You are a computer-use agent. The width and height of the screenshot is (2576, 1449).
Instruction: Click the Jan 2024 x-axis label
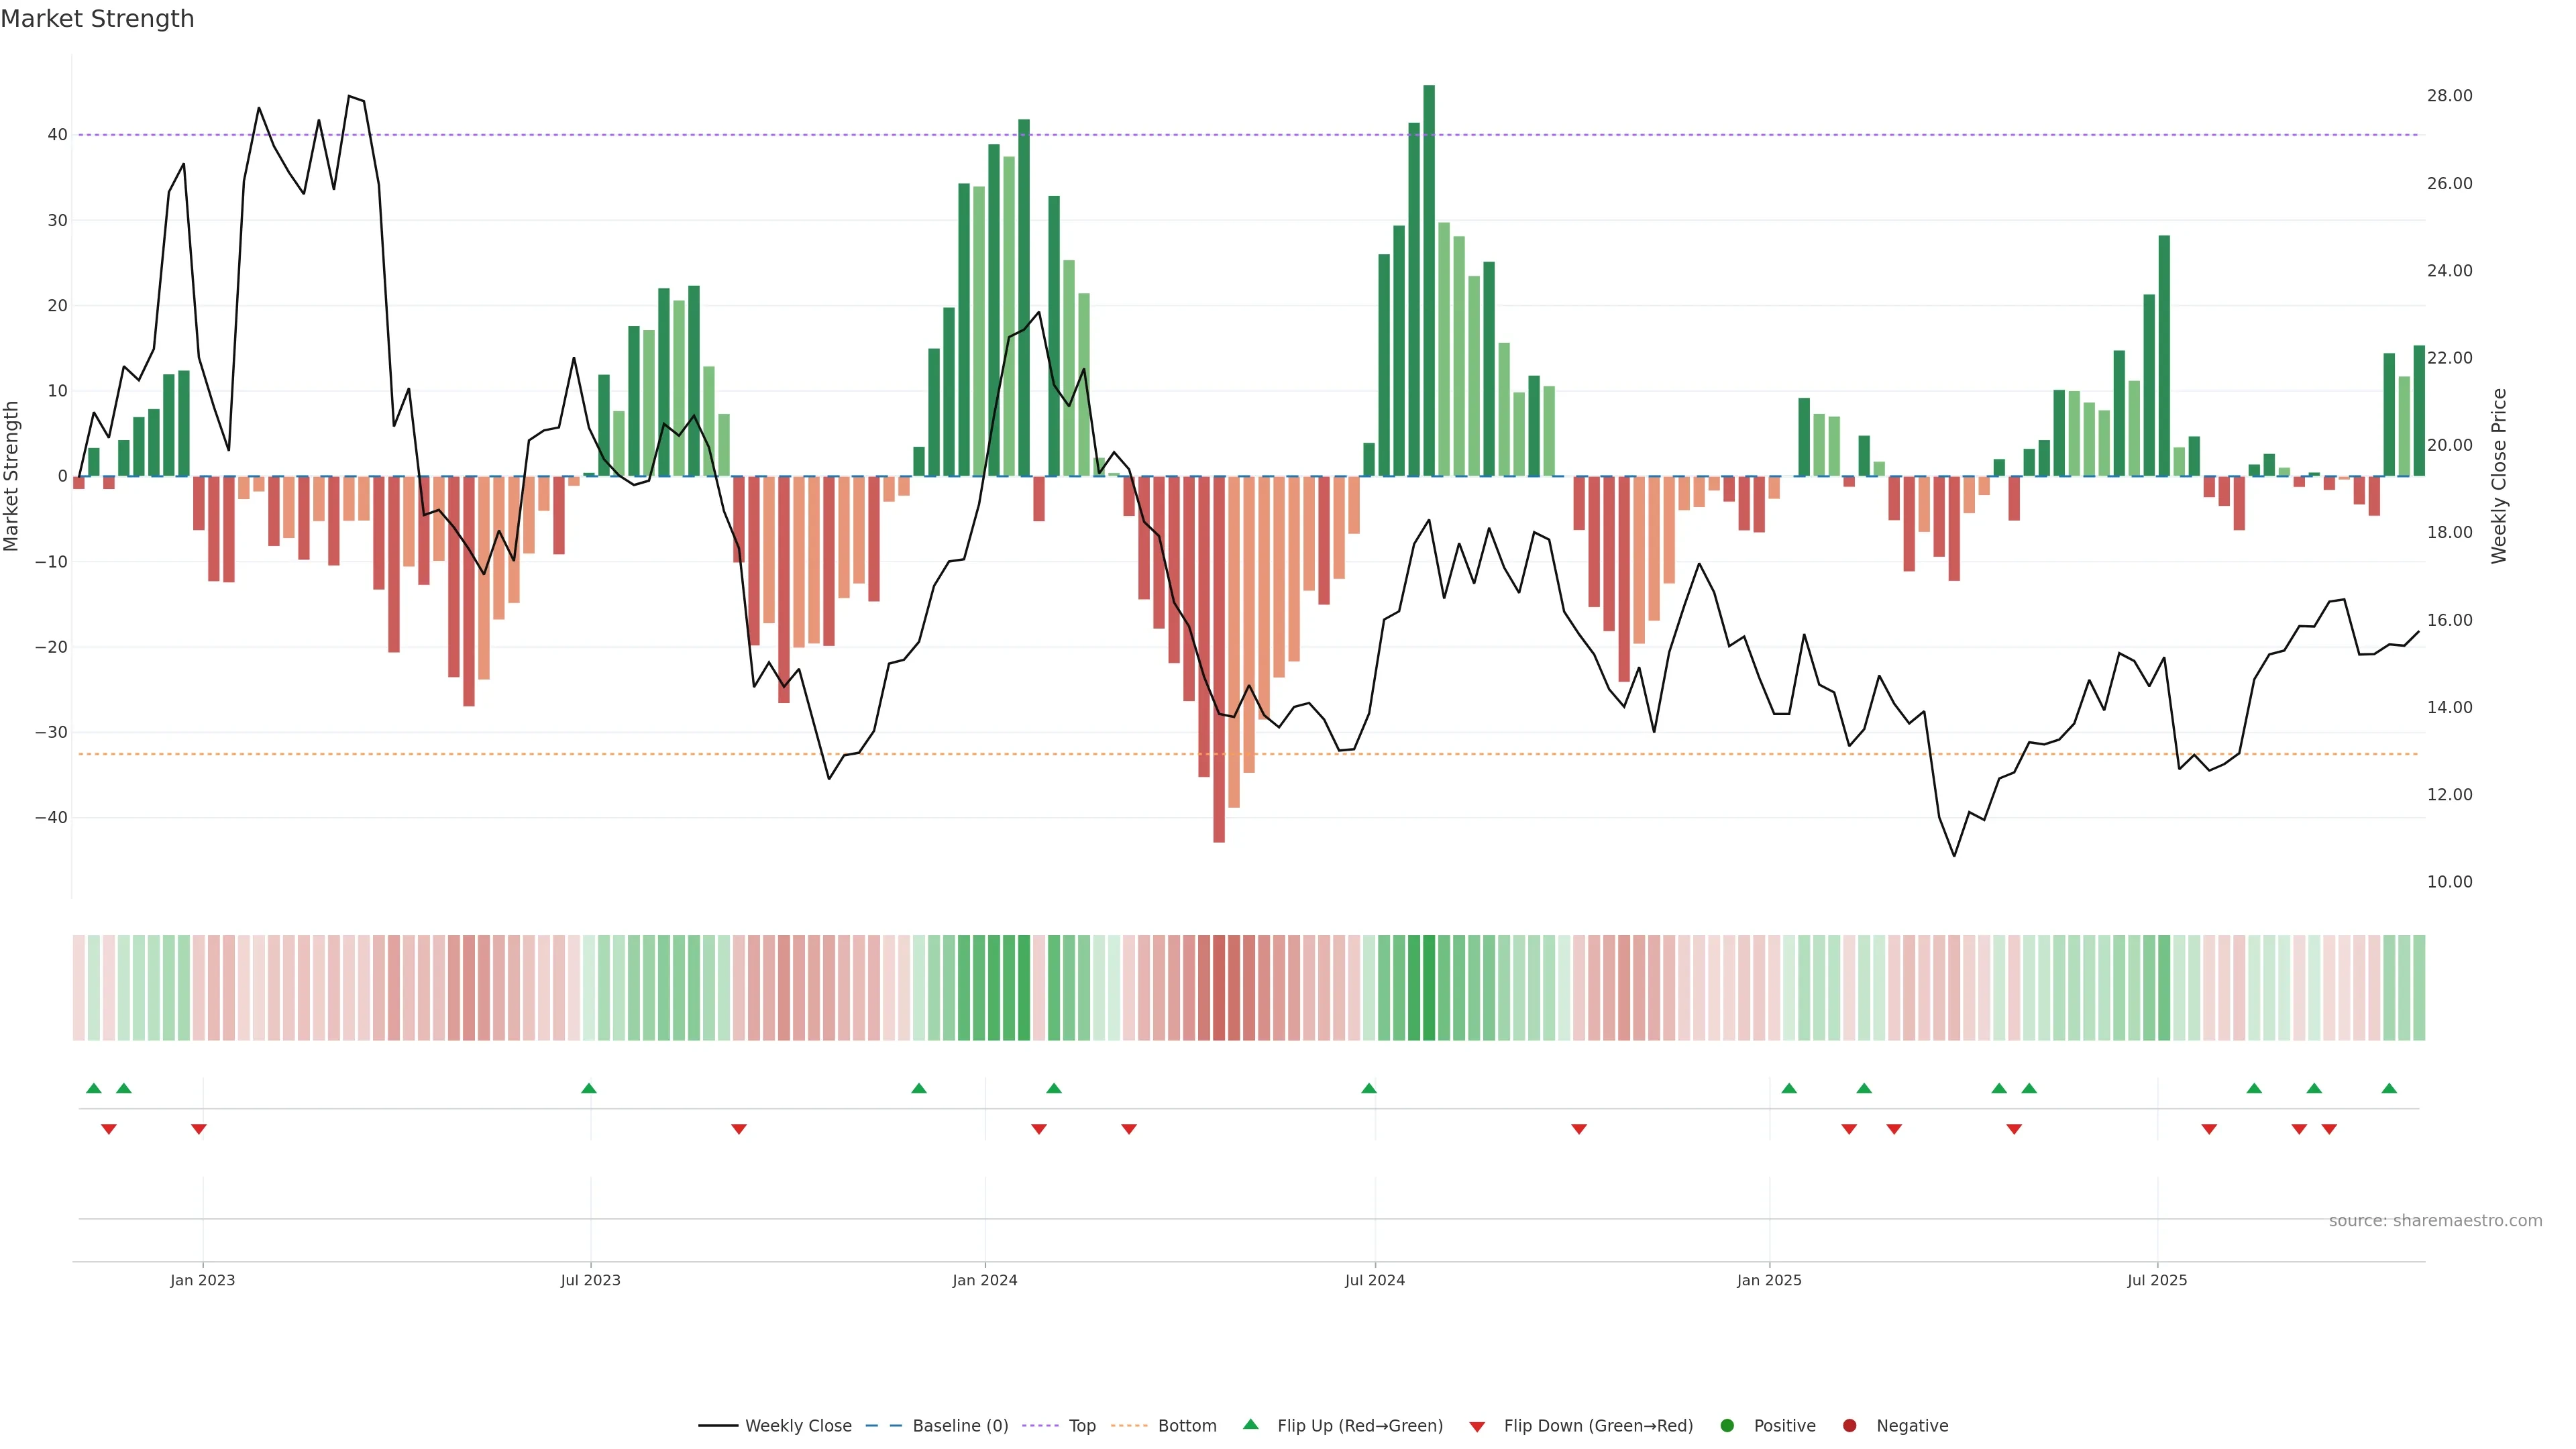click(984, 1280)
